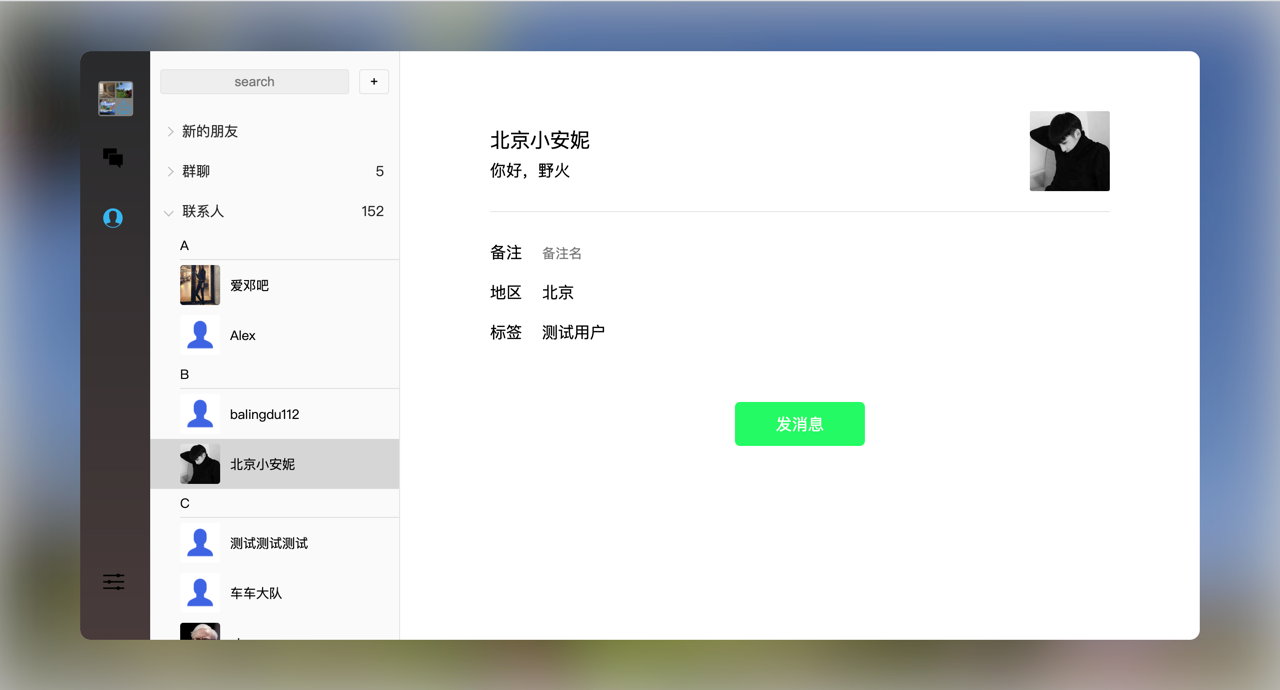The height and width of the screenshot is (690, 1280).
Task: Select 联系人 row label
Action: click(x=203, y=212)
